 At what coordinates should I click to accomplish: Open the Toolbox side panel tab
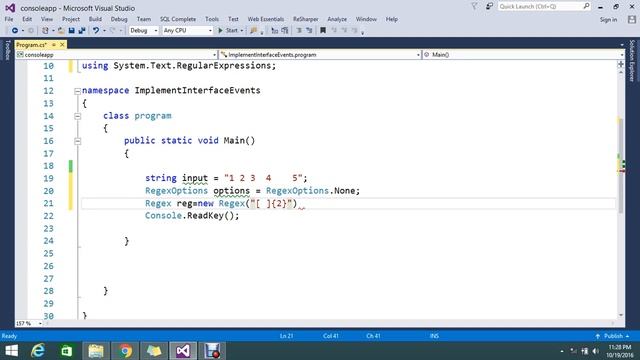point(7,51)
